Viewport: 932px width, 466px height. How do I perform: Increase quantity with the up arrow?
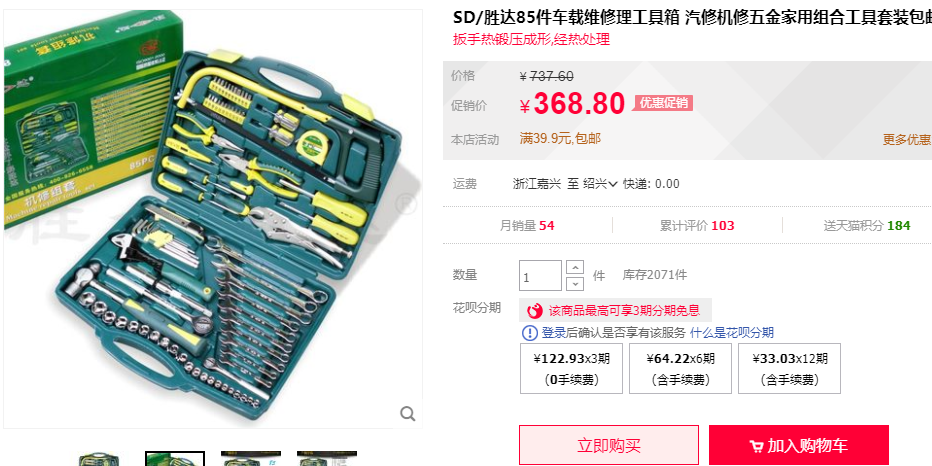[575, 267]
